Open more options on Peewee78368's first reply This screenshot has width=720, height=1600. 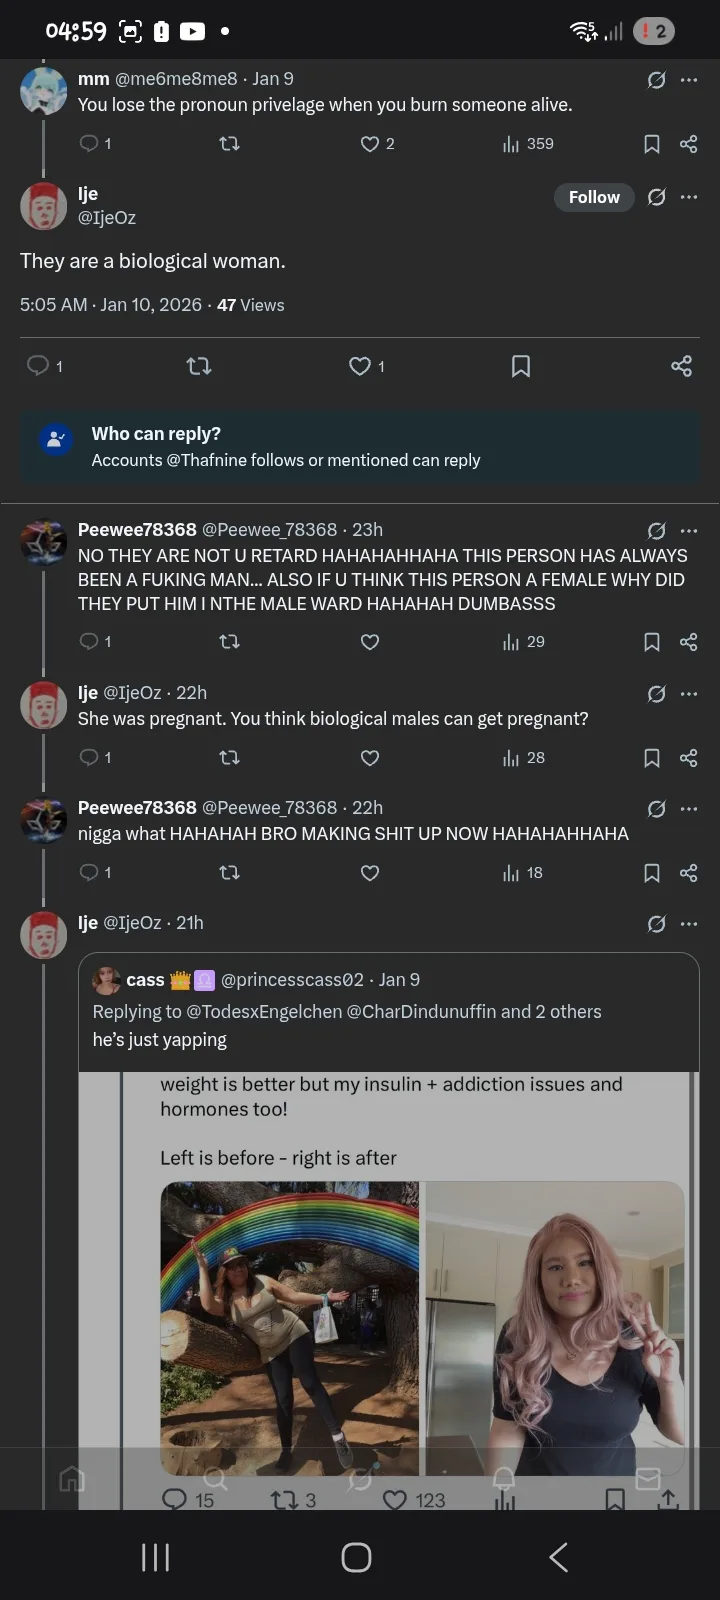(x=689, y=531)
